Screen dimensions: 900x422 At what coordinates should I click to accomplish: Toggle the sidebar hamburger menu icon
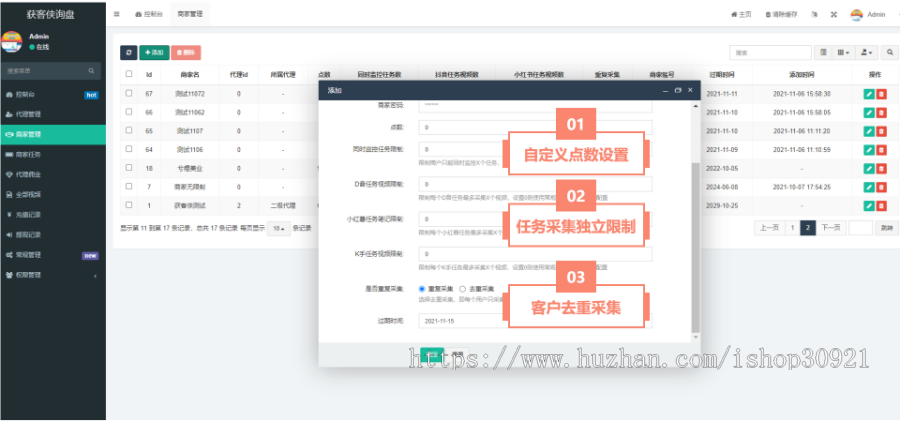tap(117, 14)
